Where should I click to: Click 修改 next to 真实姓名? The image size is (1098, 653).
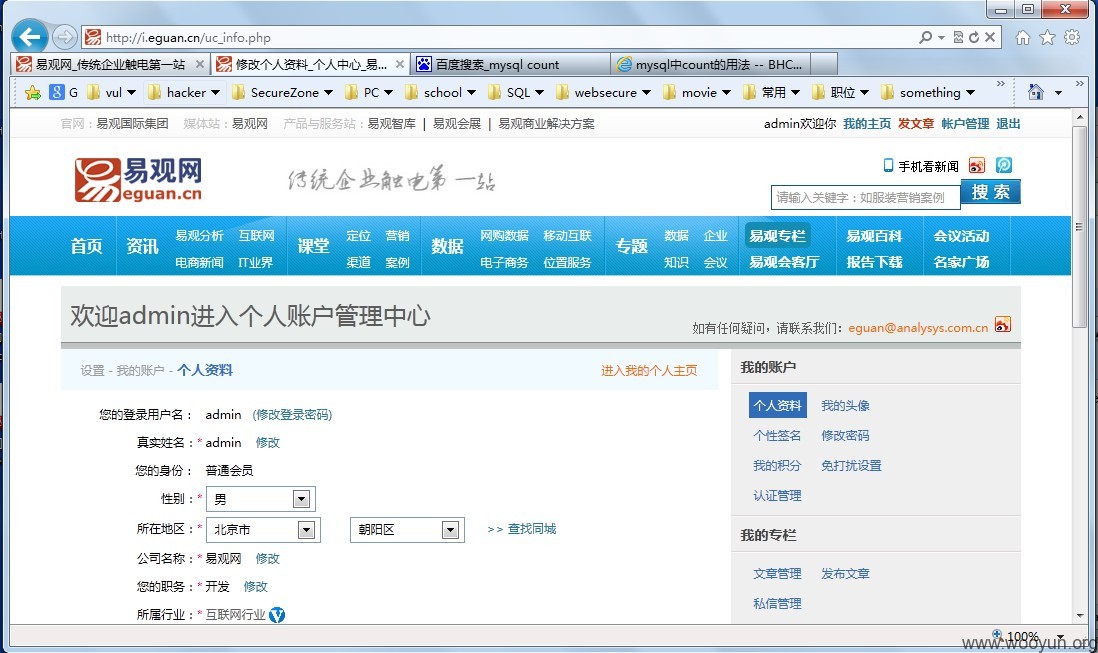click(267, 442)
